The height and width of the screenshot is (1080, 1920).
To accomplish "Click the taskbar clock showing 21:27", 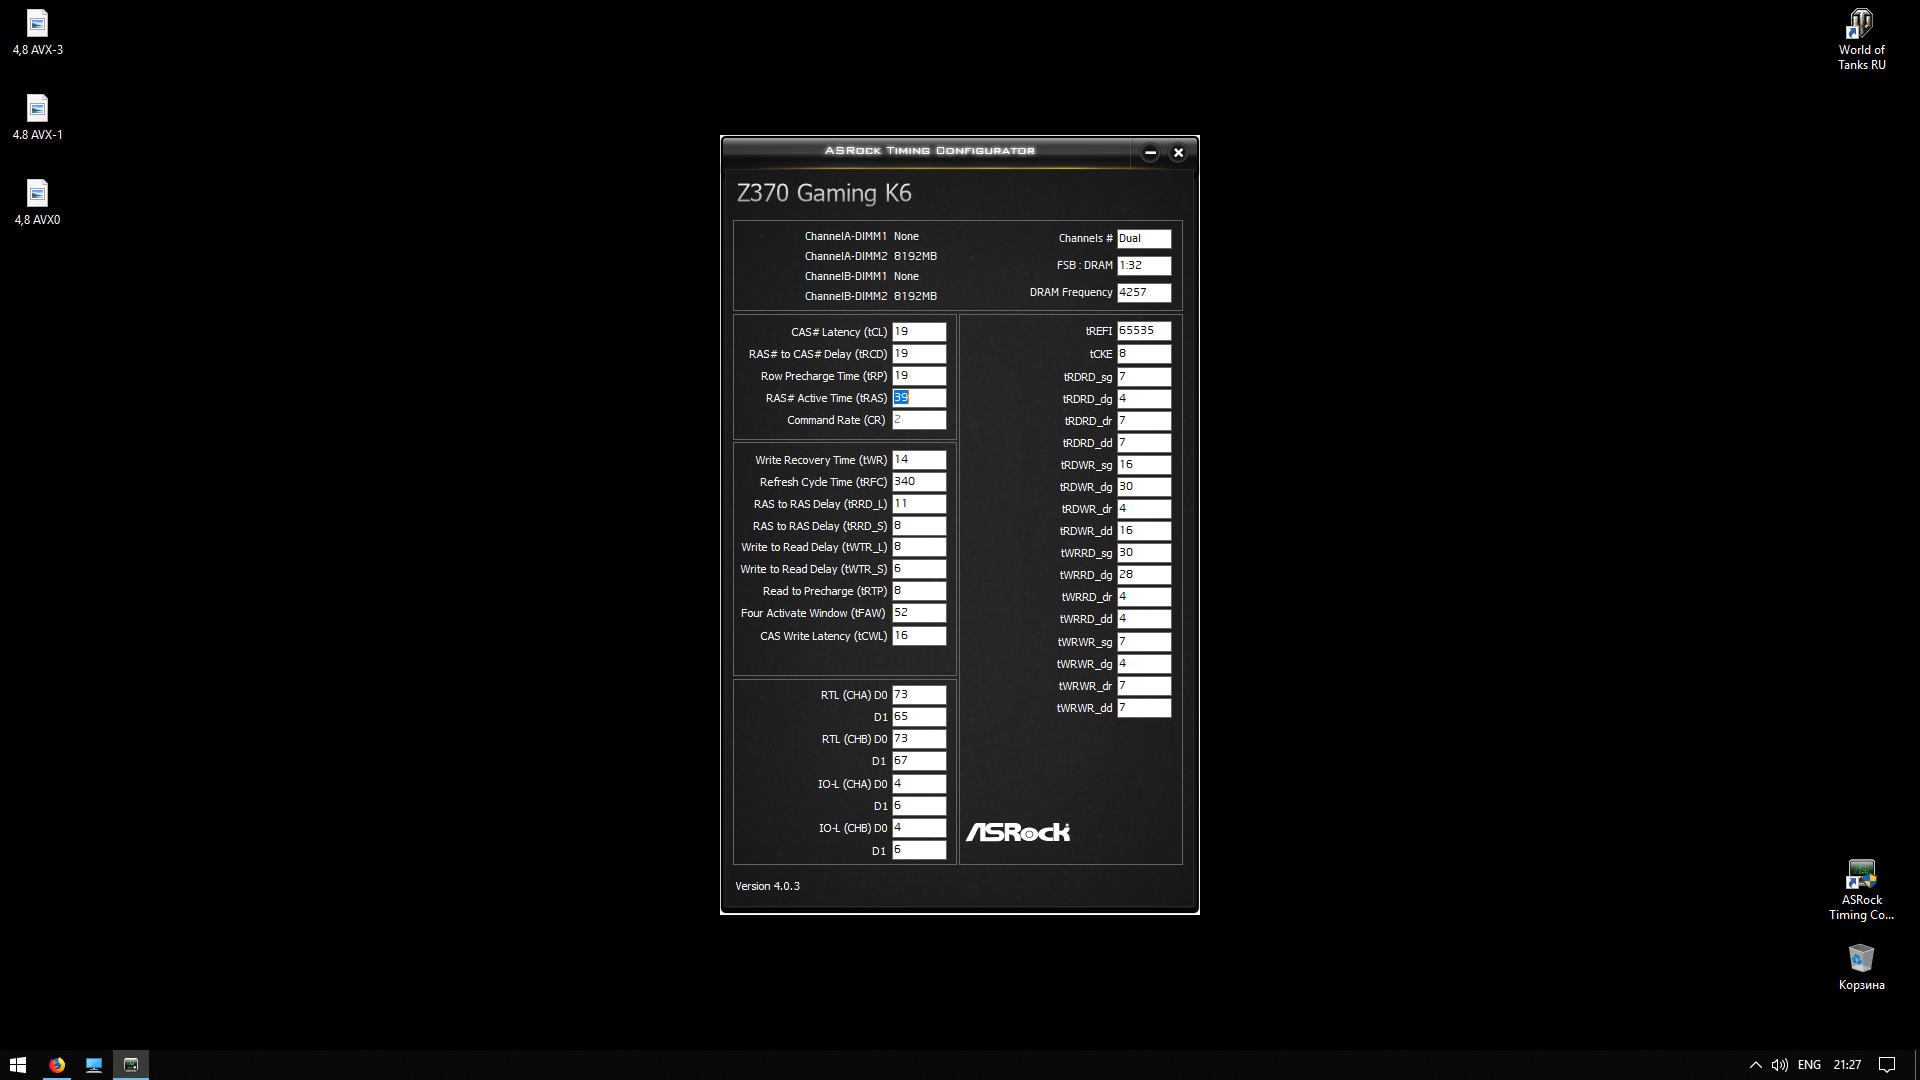I will point(1847,1065).
